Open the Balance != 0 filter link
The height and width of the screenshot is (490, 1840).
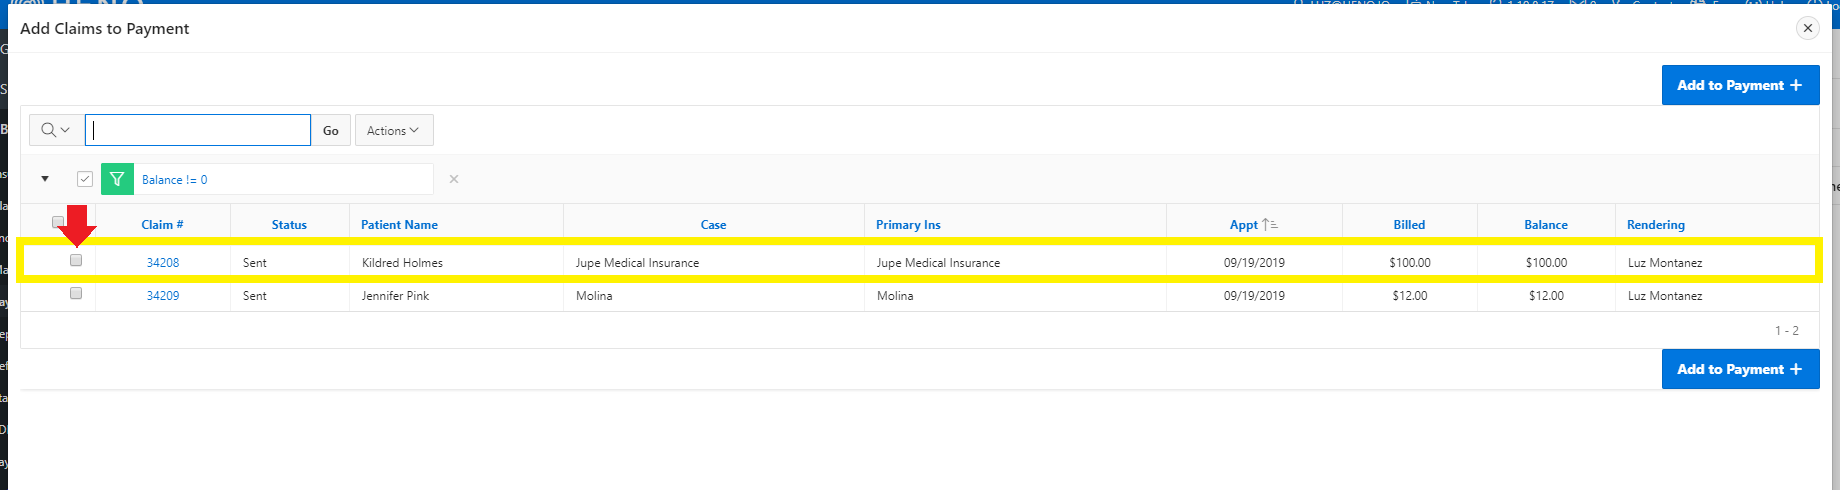coord(175,180)
